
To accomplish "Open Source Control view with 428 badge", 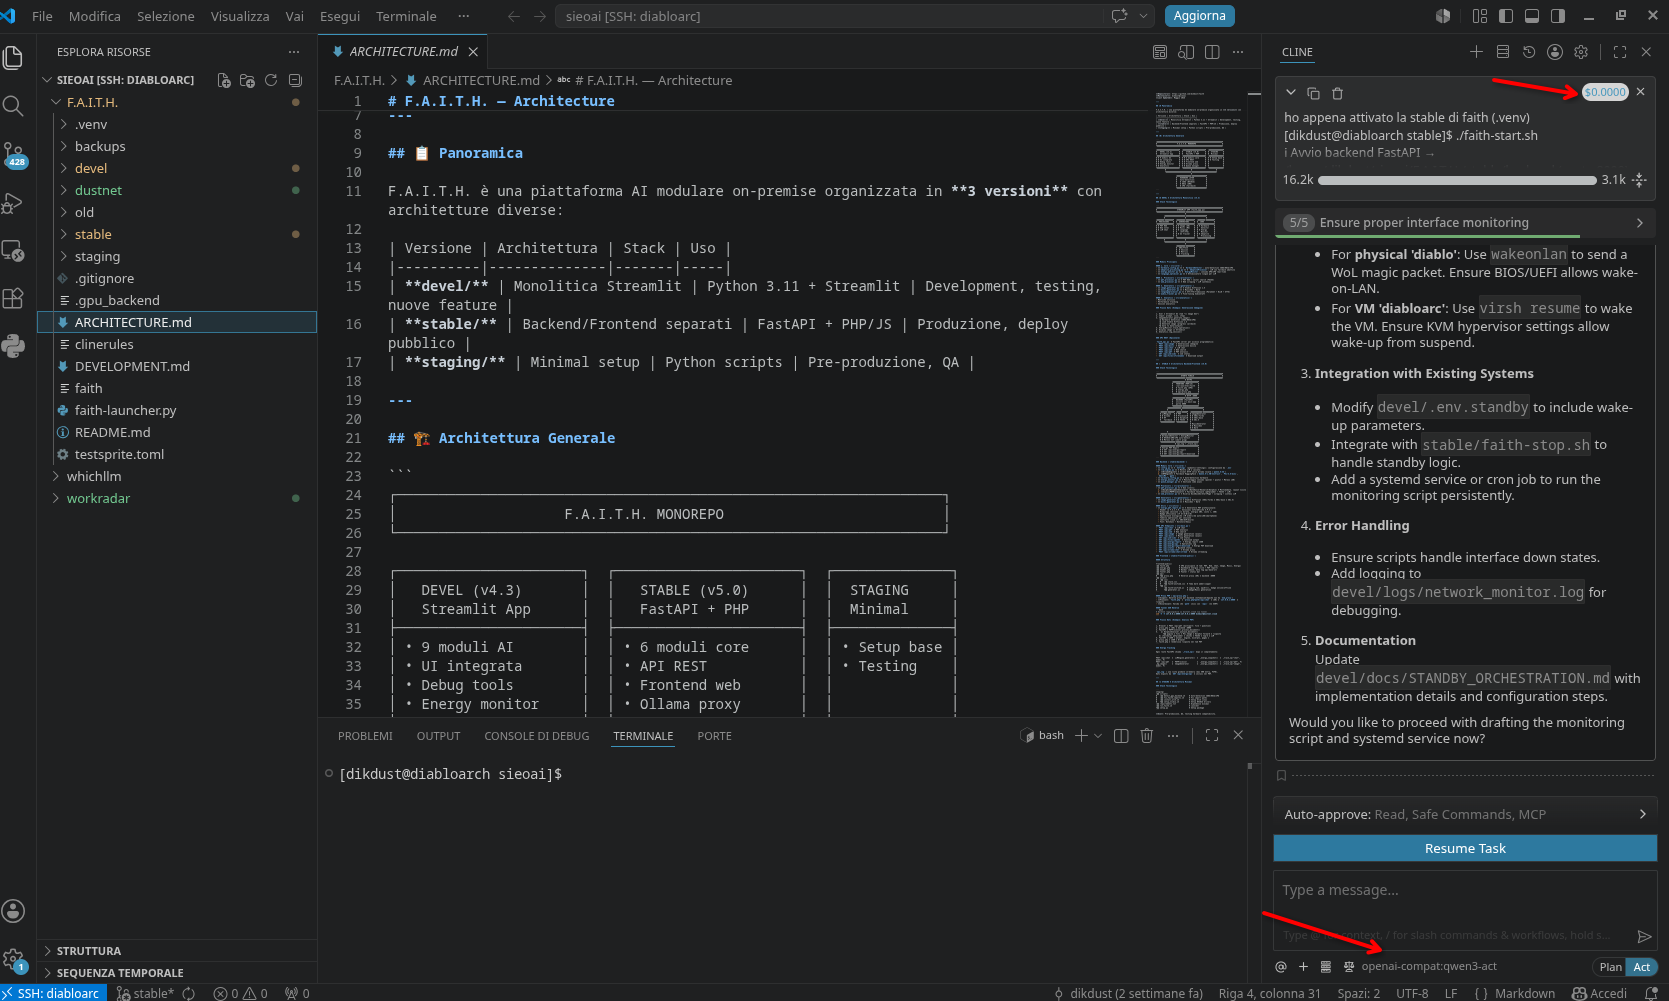I will pos(13,154).
